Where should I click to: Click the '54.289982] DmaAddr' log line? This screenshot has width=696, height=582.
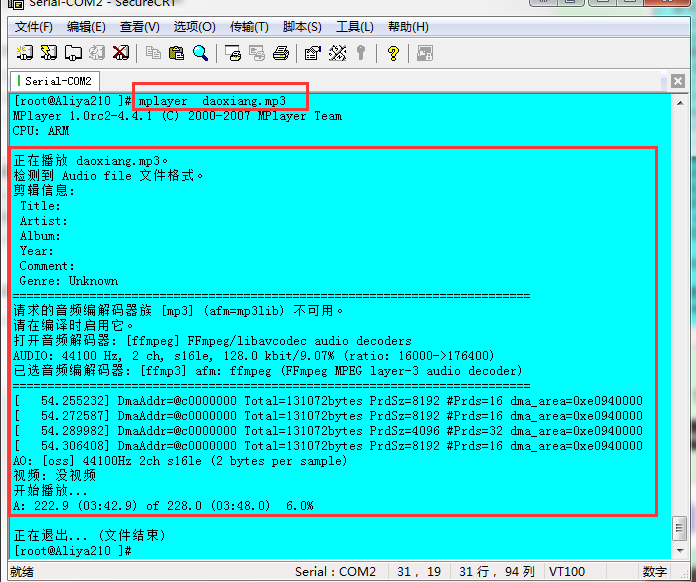[328, 431]
